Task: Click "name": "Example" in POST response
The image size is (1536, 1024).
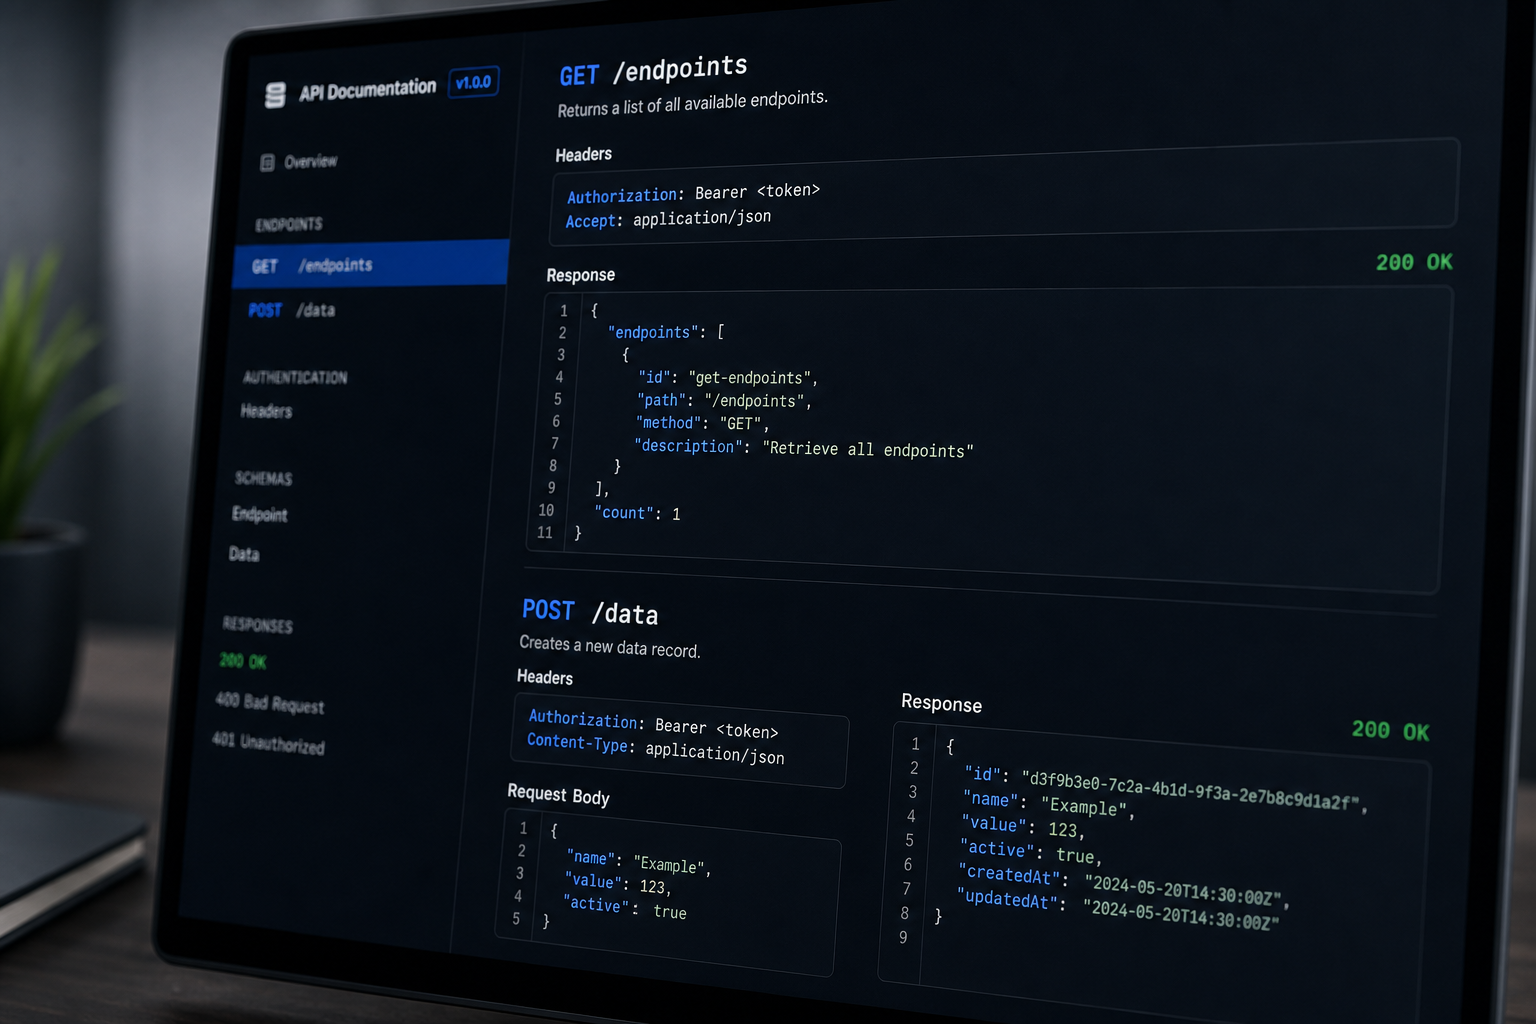Action: click(1049, 804)
